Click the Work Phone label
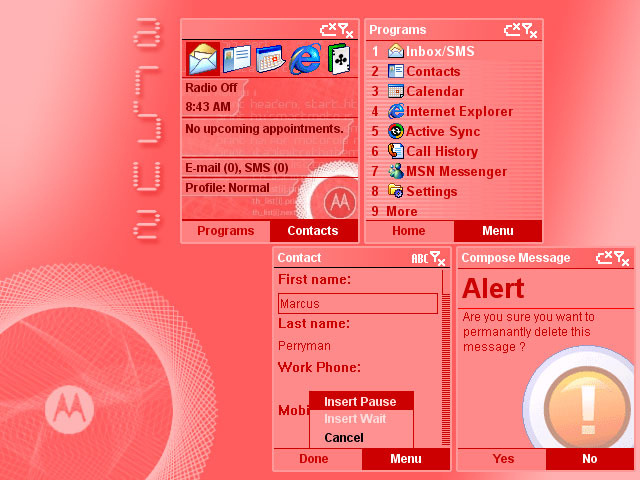 pyautogui.click(x=319, y=367)
